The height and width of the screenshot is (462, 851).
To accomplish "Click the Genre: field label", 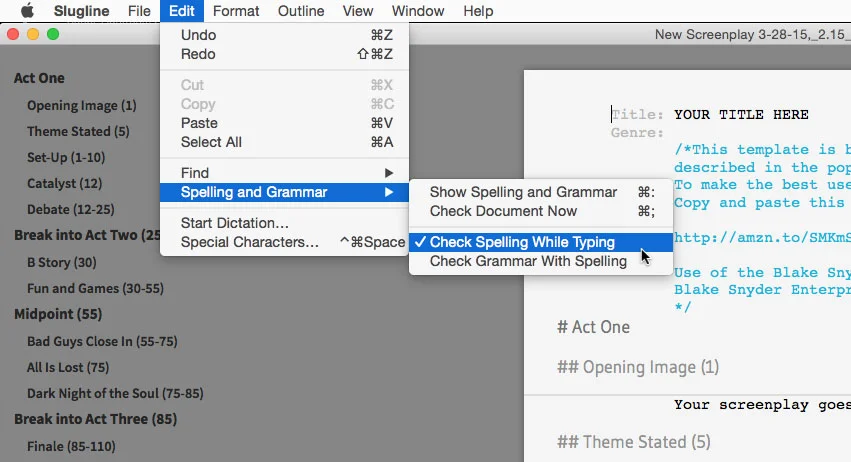I will (x=637, y=132).
